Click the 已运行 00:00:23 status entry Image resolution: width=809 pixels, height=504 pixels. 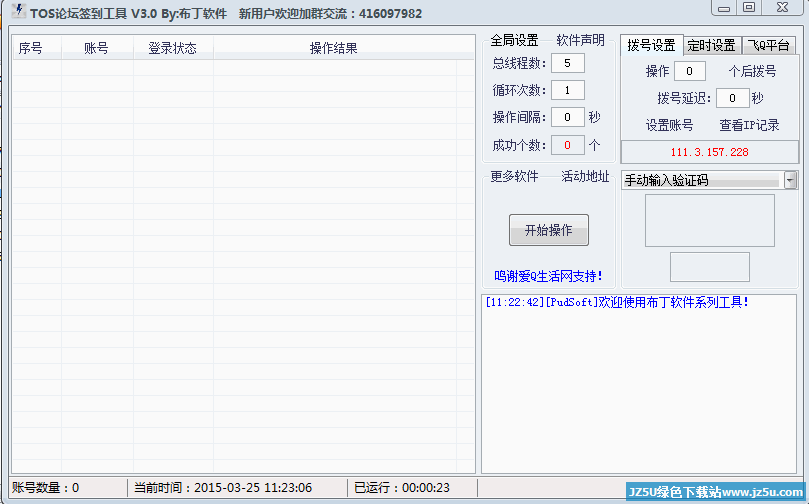coord(402,487)
